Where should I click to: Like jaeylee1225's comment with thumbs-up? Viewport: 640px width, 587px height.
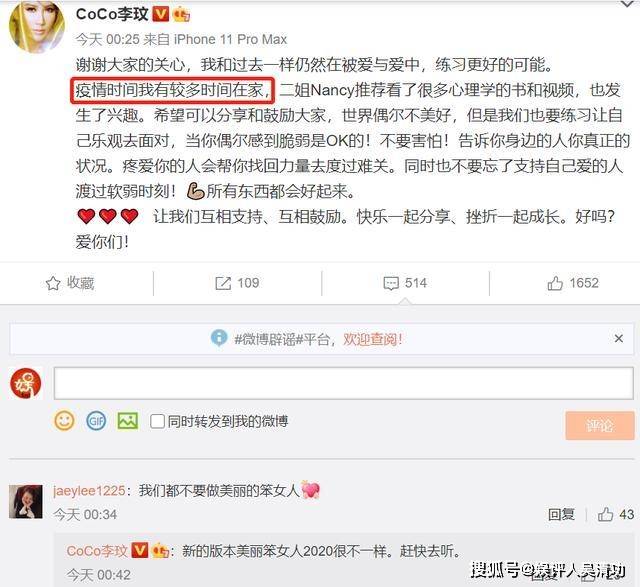(606, 514)
